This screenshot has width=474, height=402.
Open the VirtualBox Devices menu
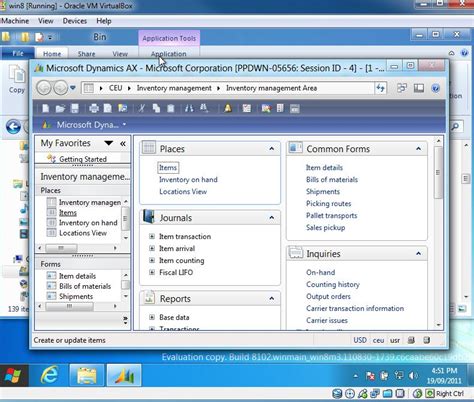pos(75,21)
